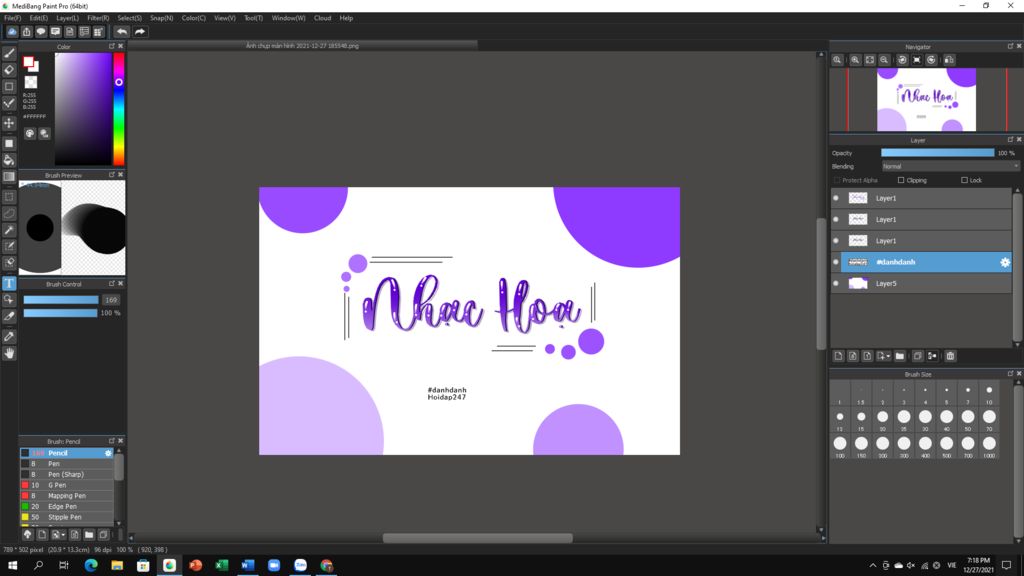Select the Text tool
The height and width of the screenshot is (576, 1024).
9,283
